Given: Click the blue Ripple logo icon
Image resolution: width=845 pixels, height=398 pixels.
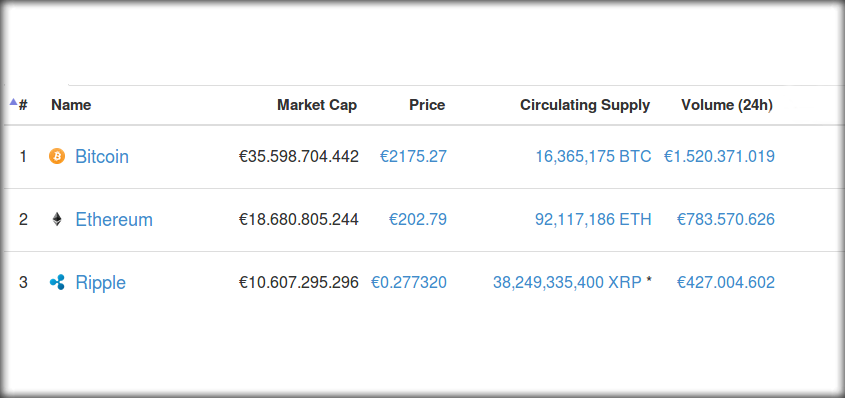Looking at the screenshot, I should [57, 282].
